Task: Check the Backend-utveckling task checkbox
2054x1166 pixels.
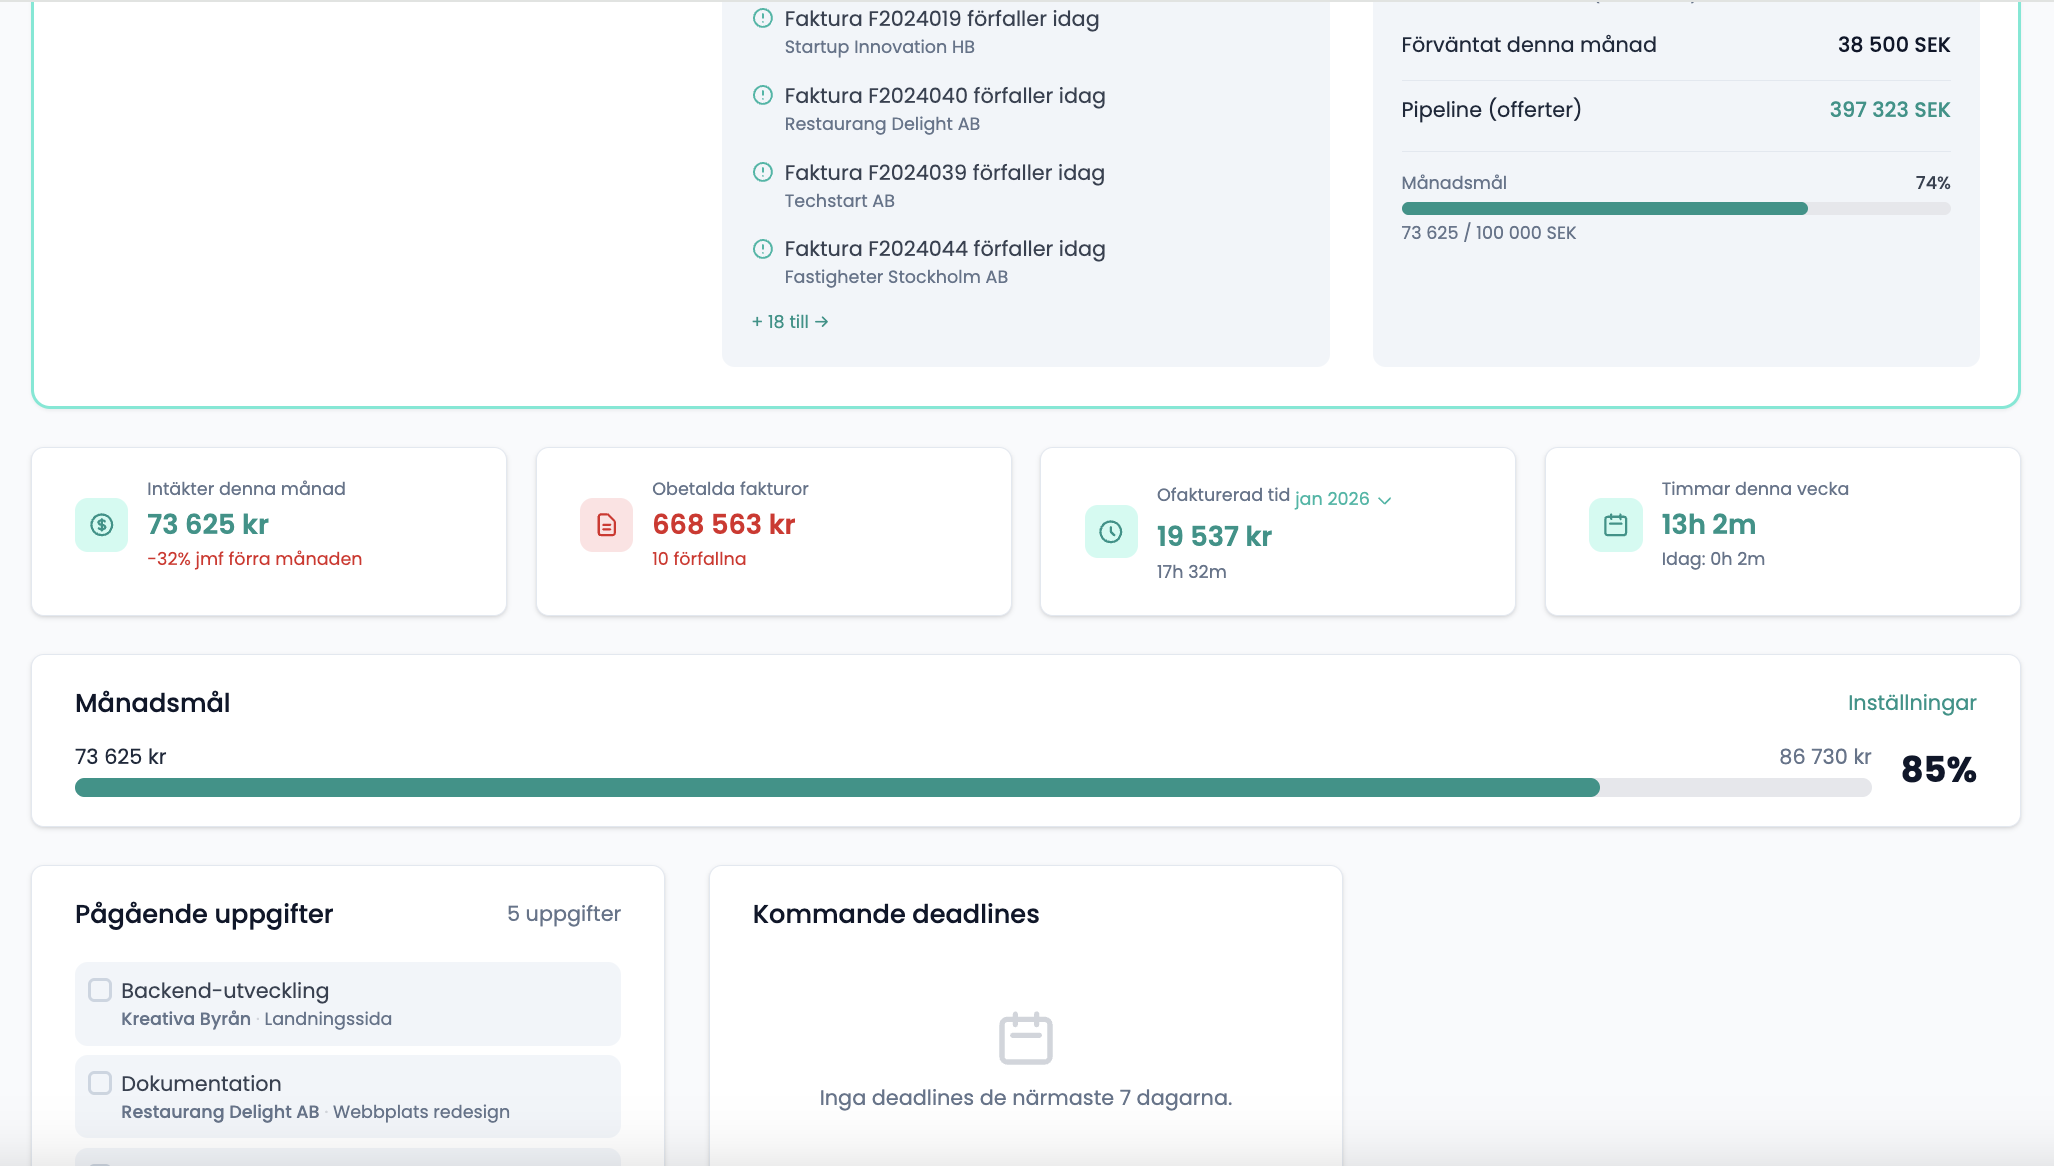Action: coord(100,990)
